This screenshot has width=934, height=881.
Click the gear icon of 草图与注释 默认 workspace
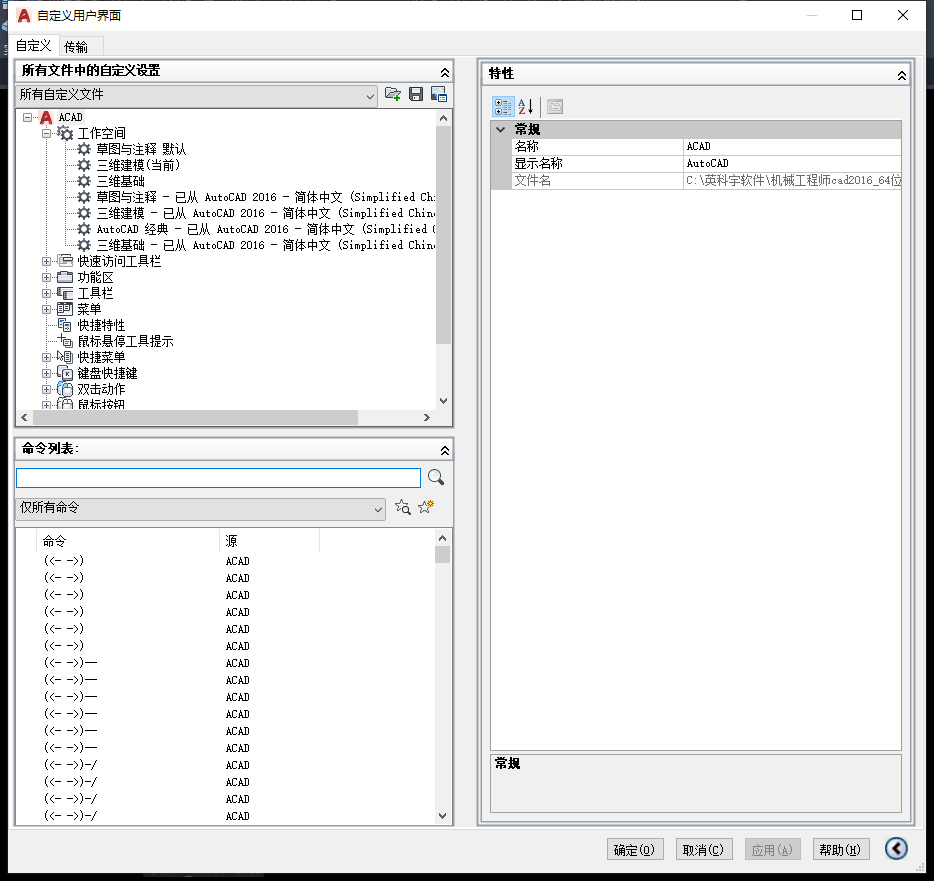click(x=84, y=149)
